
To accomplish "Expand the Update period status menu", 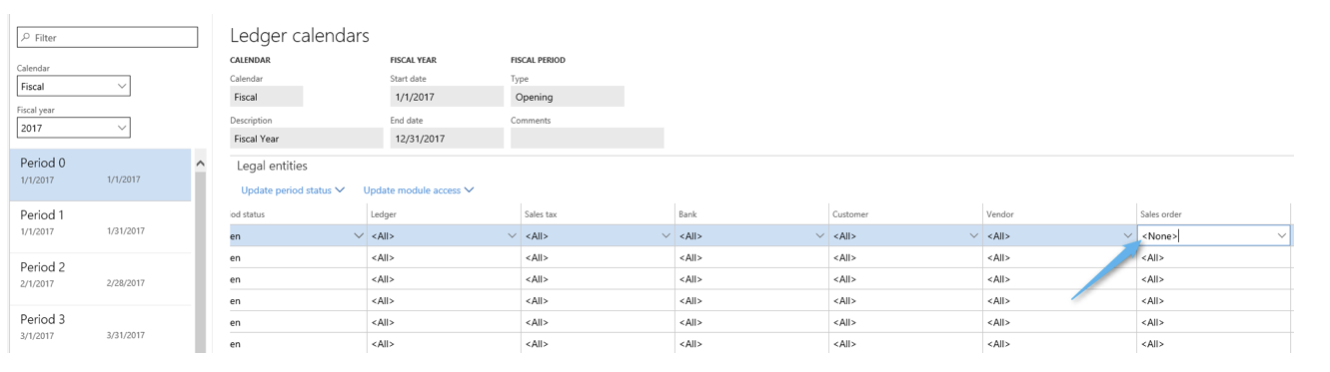I will coord(292,190).
